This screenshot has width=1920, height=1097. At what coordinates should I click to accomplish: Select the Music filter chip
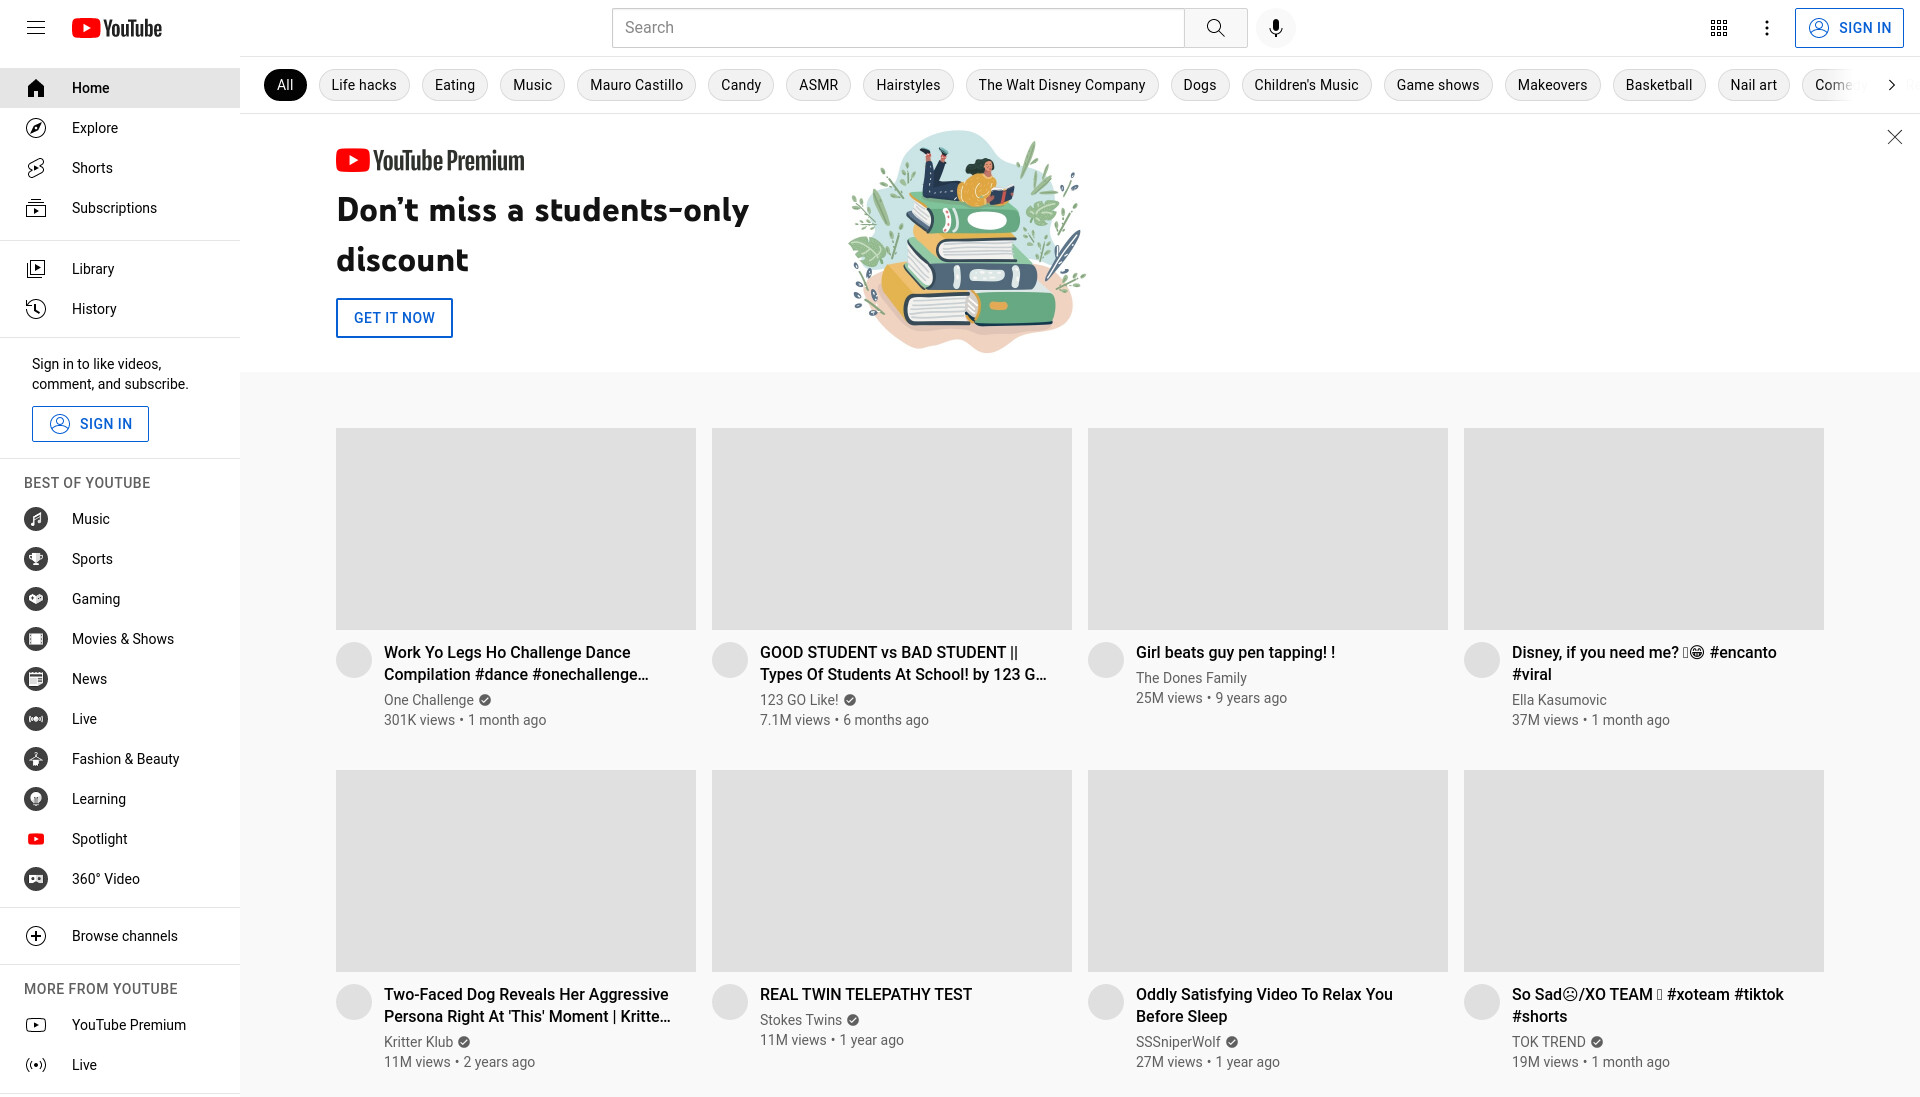(532, 85)
